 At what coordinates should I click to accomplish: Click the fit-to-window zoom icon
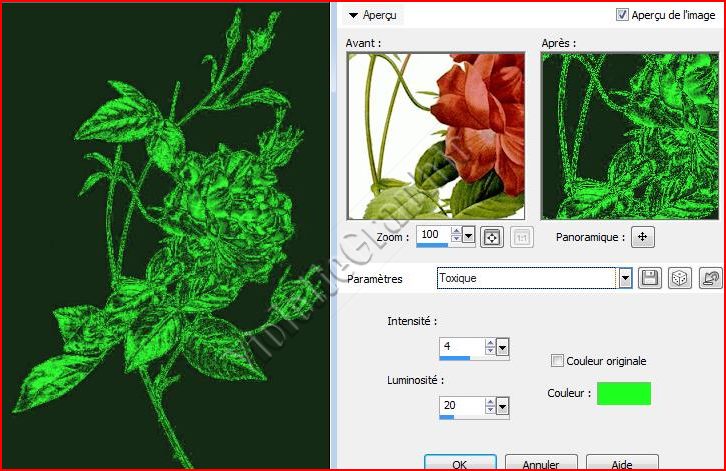pos(491,237)
